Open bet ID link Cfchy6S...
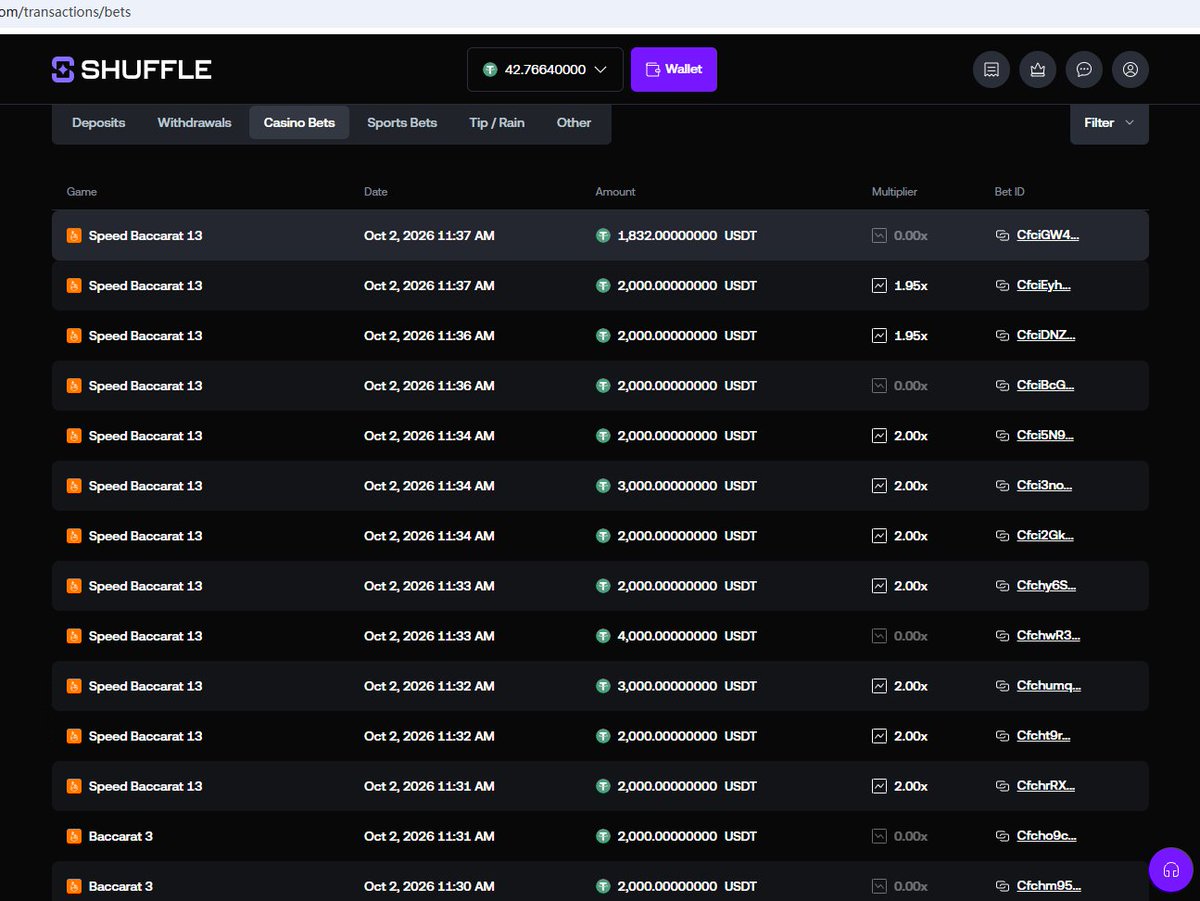This screenshot has width=1200, height=901. click(x=1046, y=586)
